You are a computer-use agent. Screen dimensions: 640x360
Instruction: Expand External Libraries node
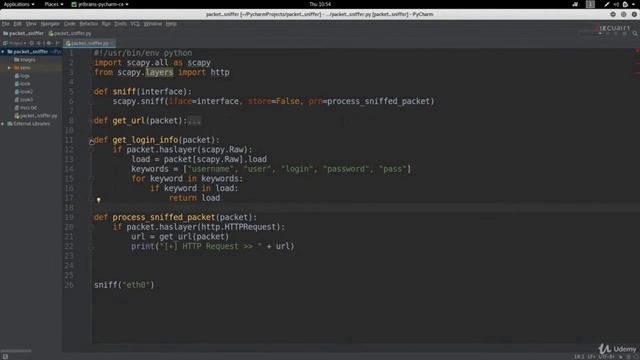(x=3, y=124)
